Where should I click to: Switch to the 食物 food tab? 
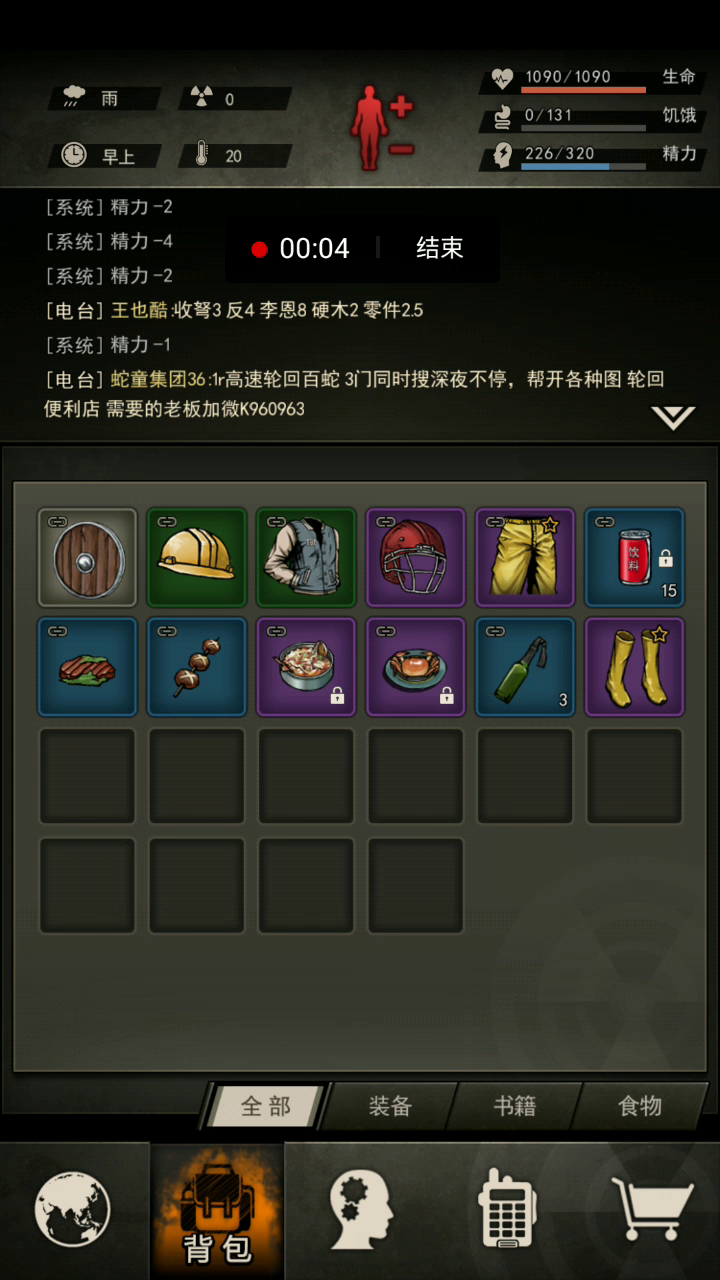[640, 1106]
